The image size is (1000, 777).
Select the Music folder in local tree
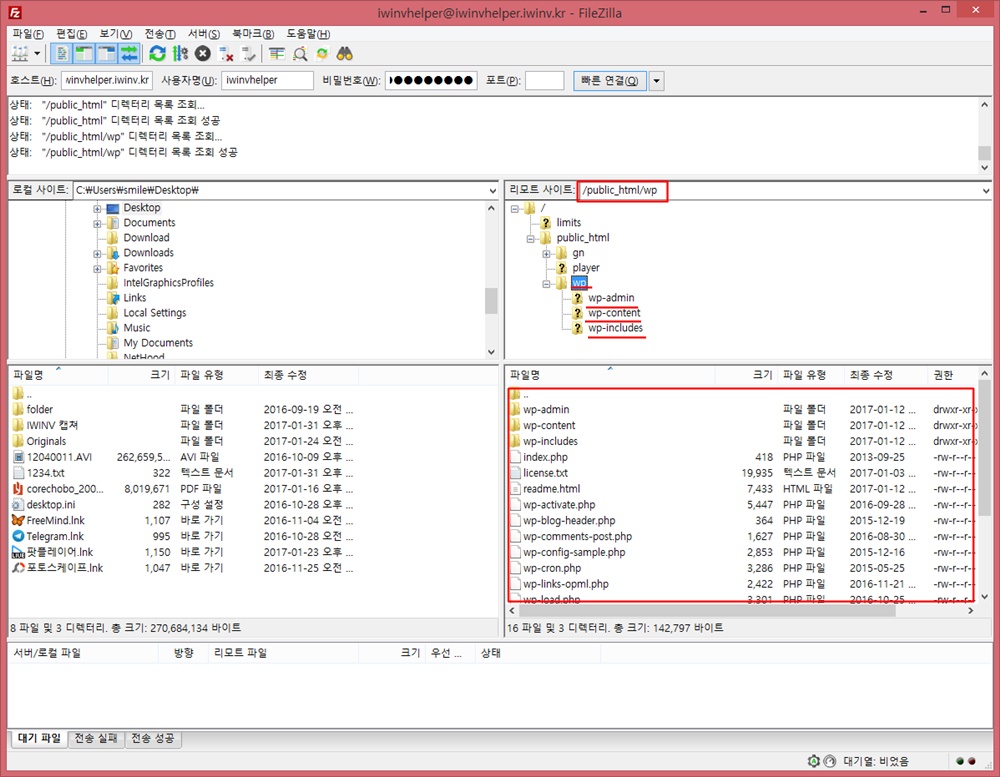136,328
